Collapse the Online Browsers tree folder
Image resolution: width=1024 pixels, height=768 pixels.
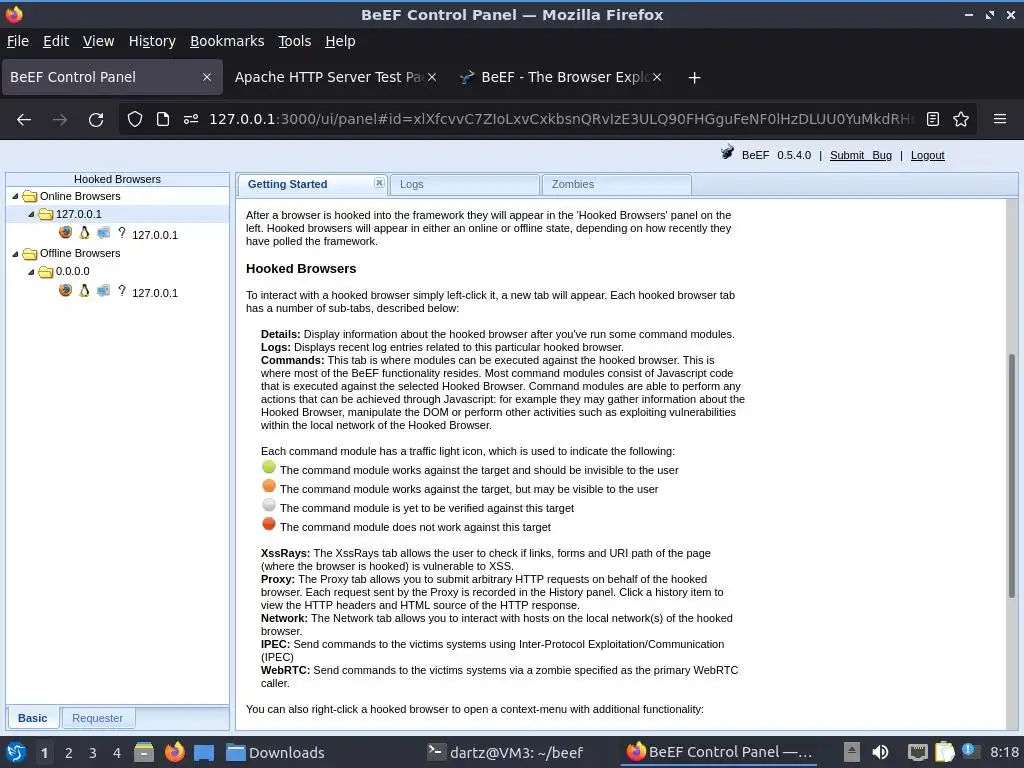[x=15, y=196]
